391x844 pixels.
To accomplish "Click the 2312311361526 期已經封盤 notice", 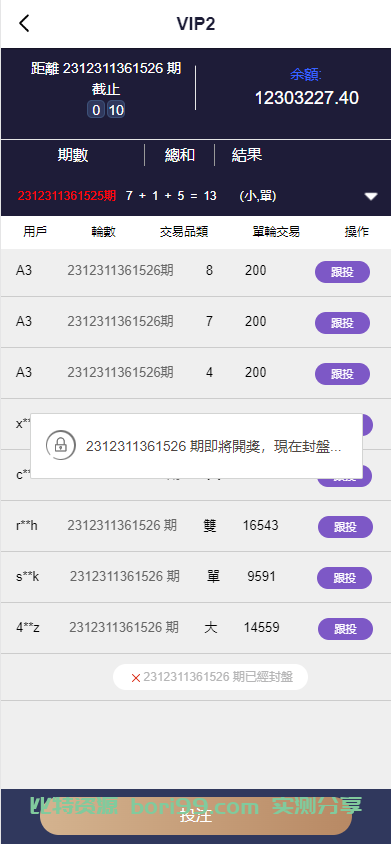I will coord(218,677).
